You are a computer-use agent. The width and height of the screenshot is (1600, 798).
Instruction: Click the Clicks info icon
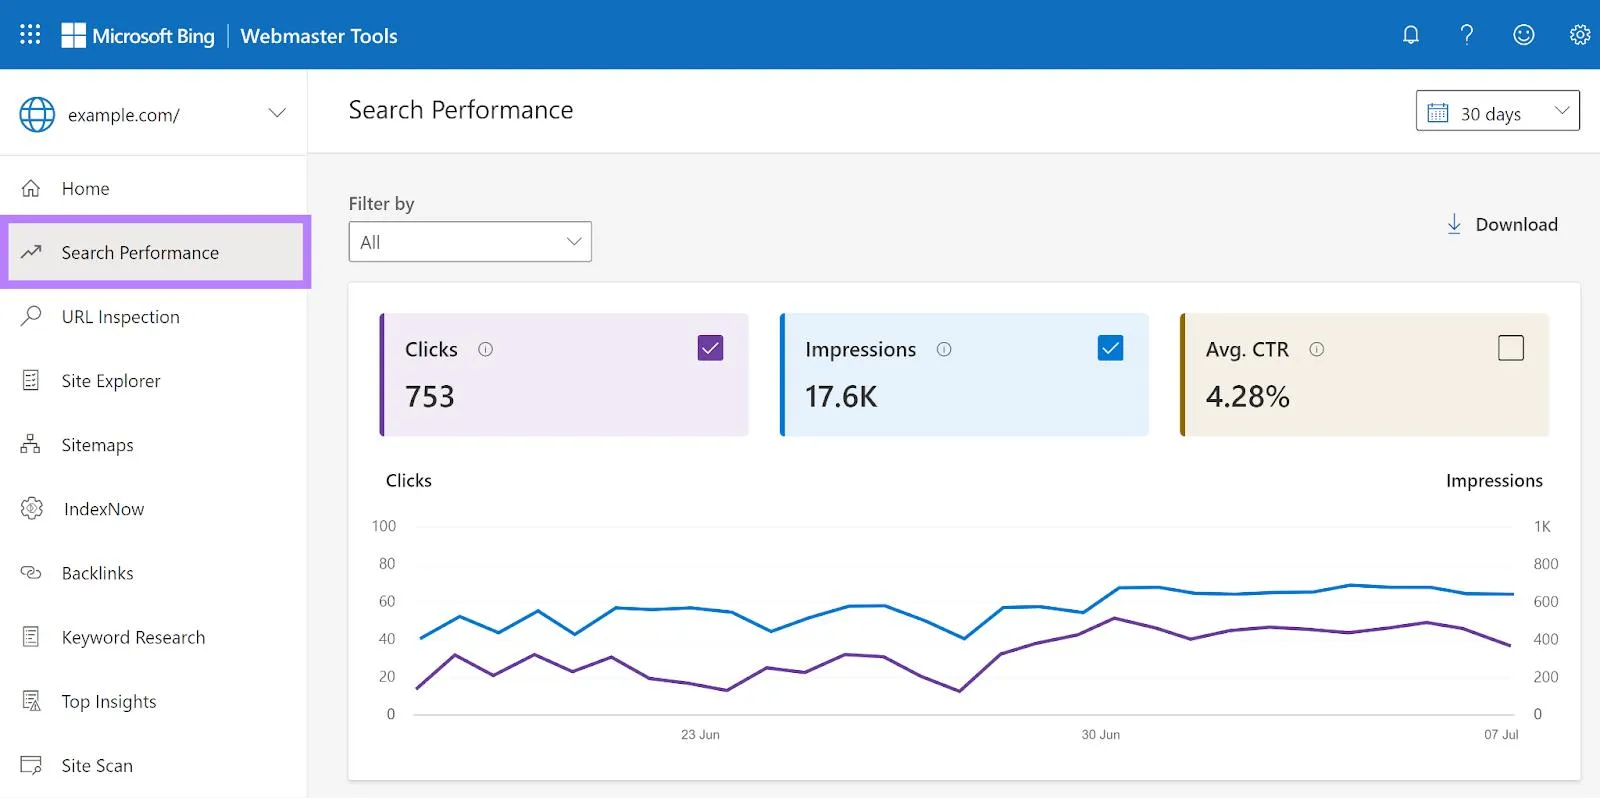pos(485,349)
